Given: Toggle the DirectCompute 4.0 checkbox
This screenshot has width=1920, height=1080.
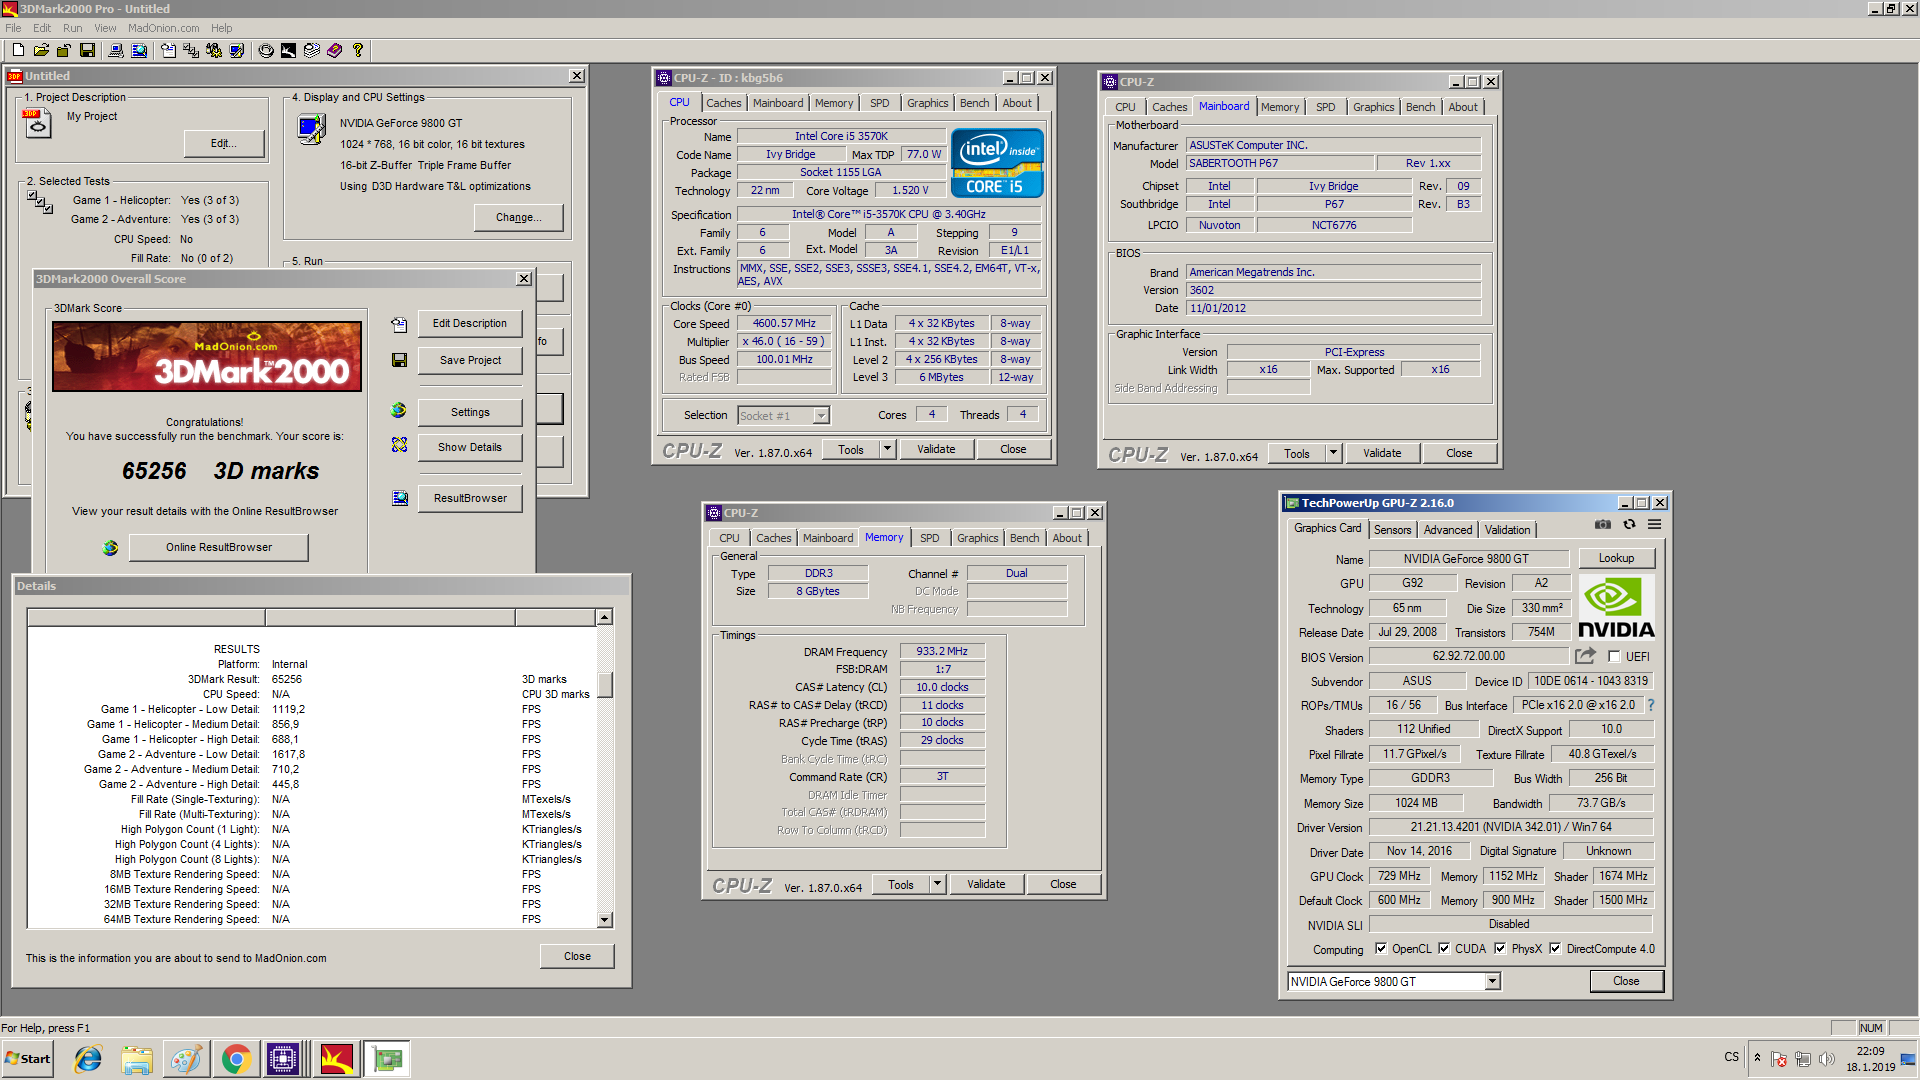Looking at the screenshot, I should click(x=1555, y=949).
